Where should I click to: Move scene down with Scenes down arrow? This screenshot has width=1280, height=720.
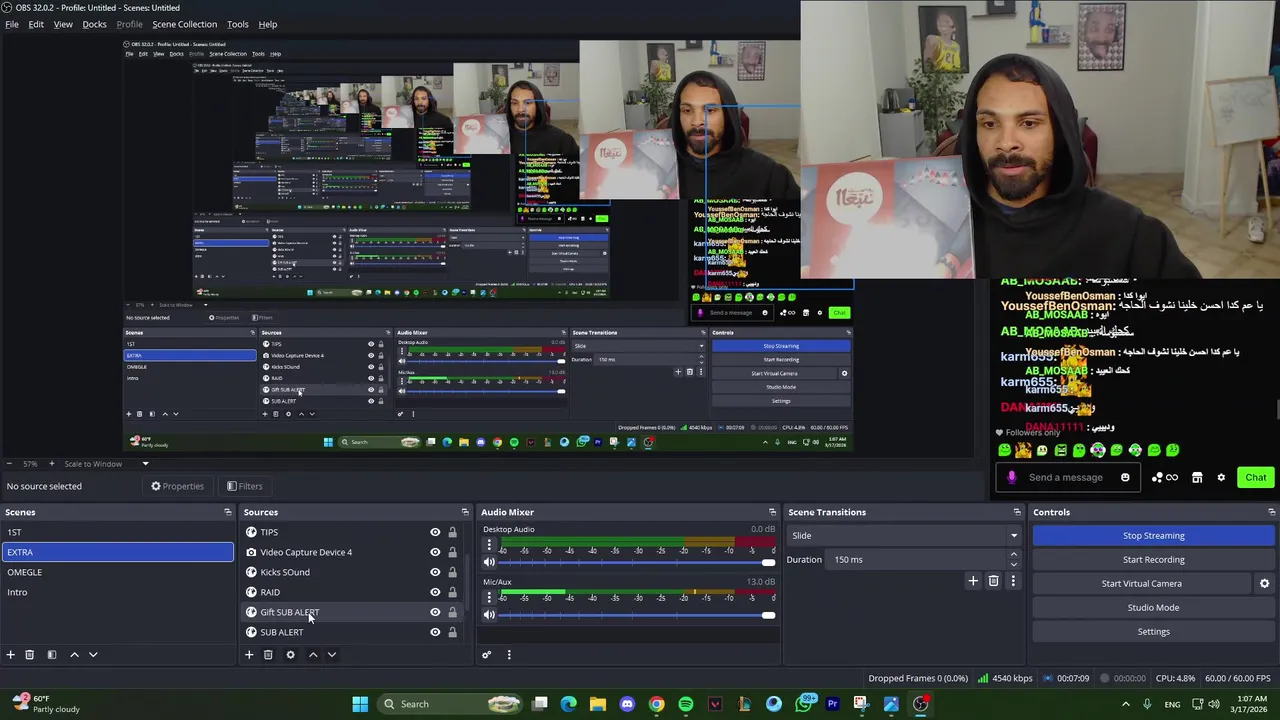(x=93, y=655)
